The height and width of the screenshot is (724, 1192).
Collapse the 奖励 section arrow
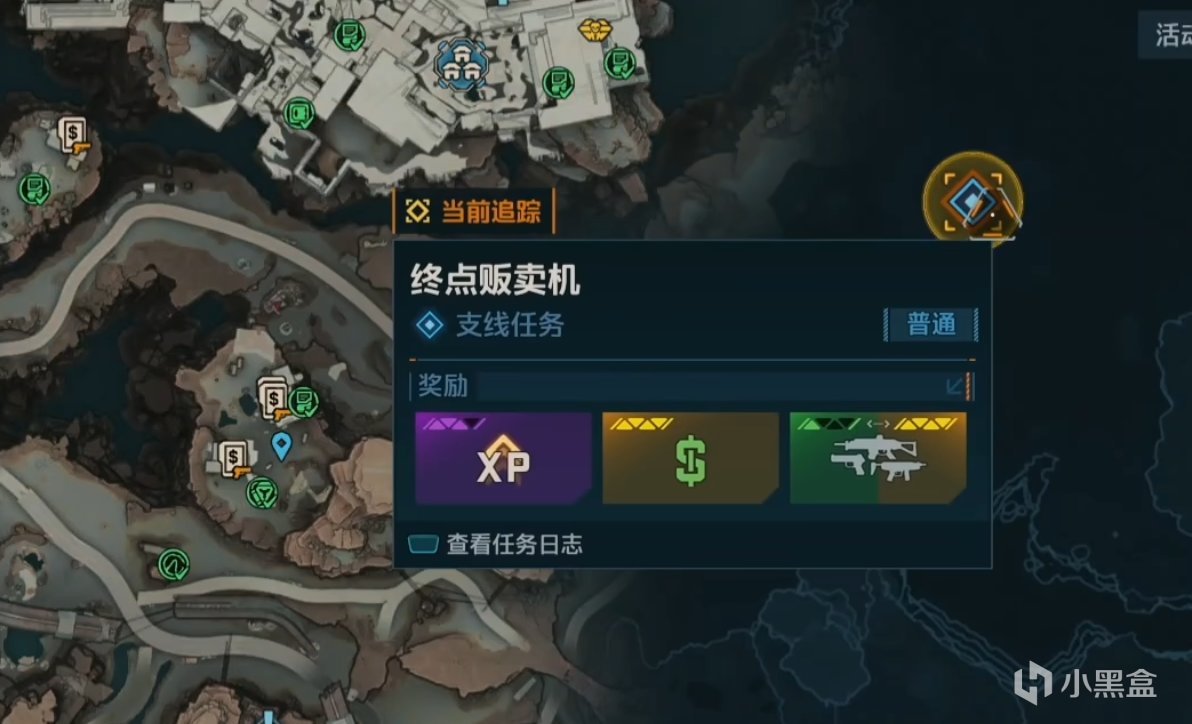tap(955, 386)
